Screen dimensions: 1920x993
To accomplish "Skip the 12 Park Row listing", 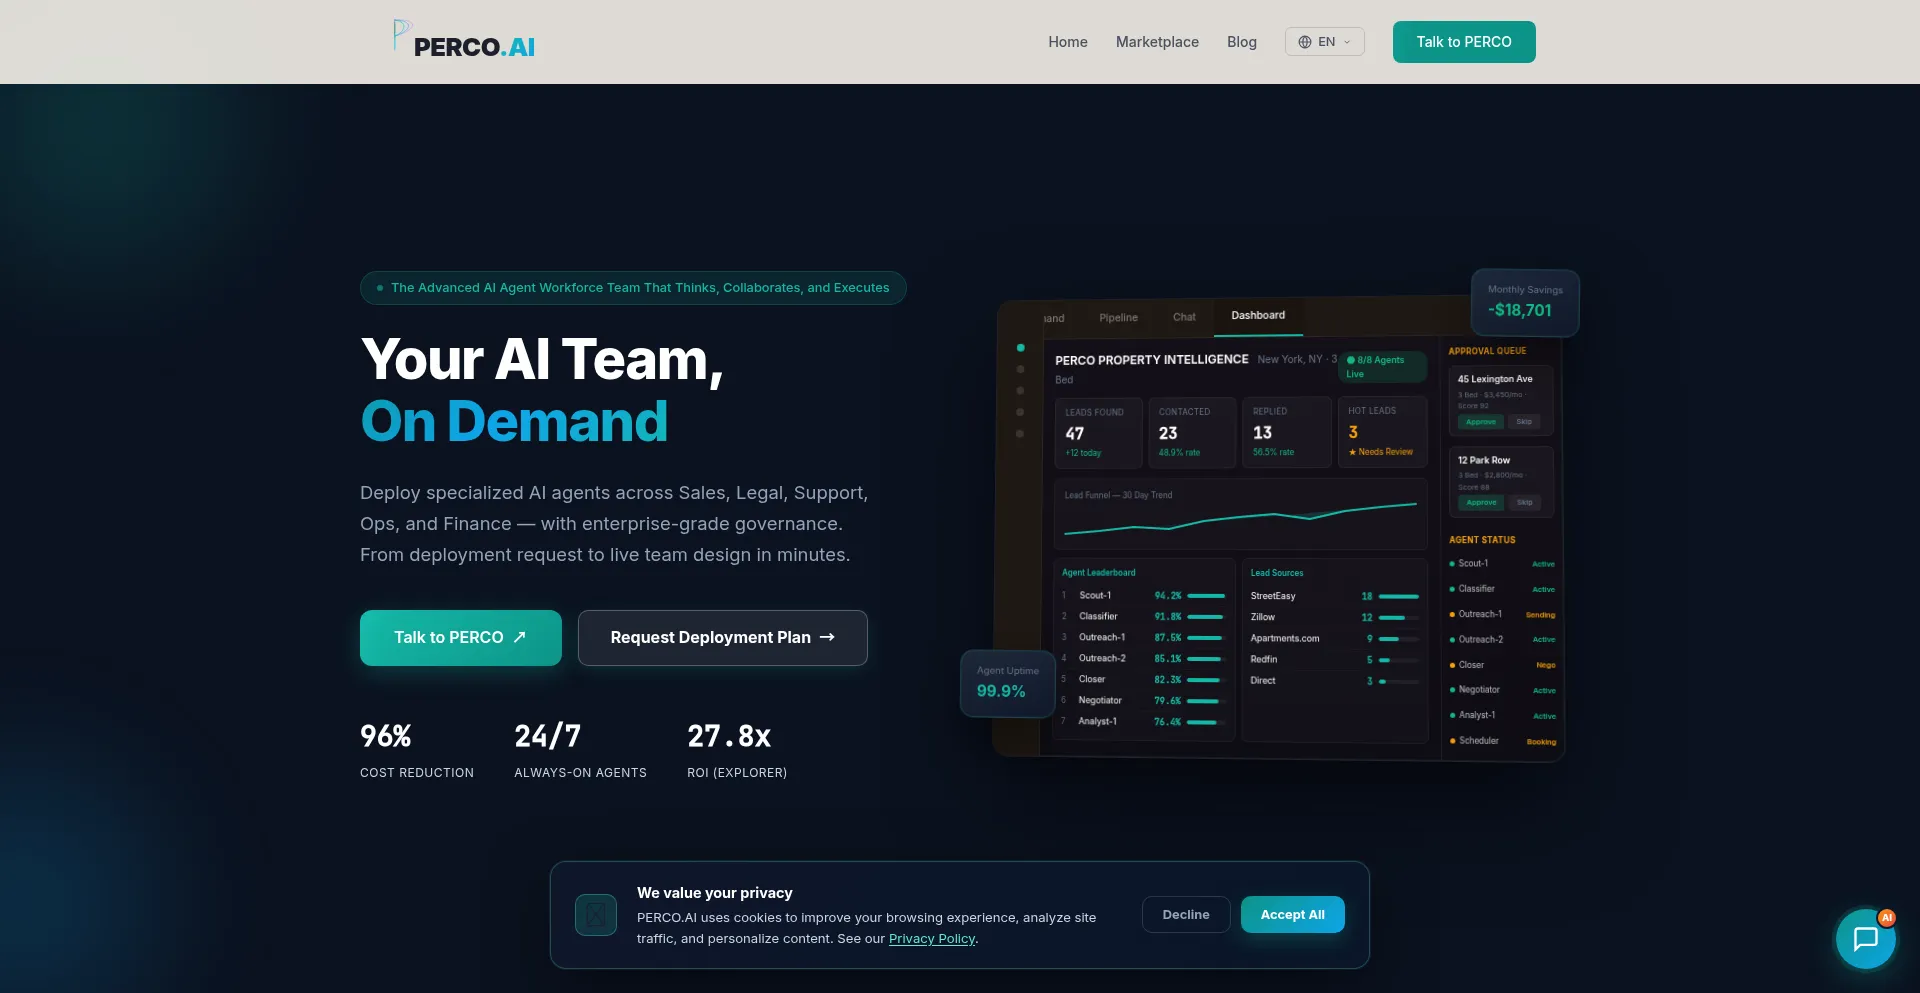I will click(x=1524, y=503).
